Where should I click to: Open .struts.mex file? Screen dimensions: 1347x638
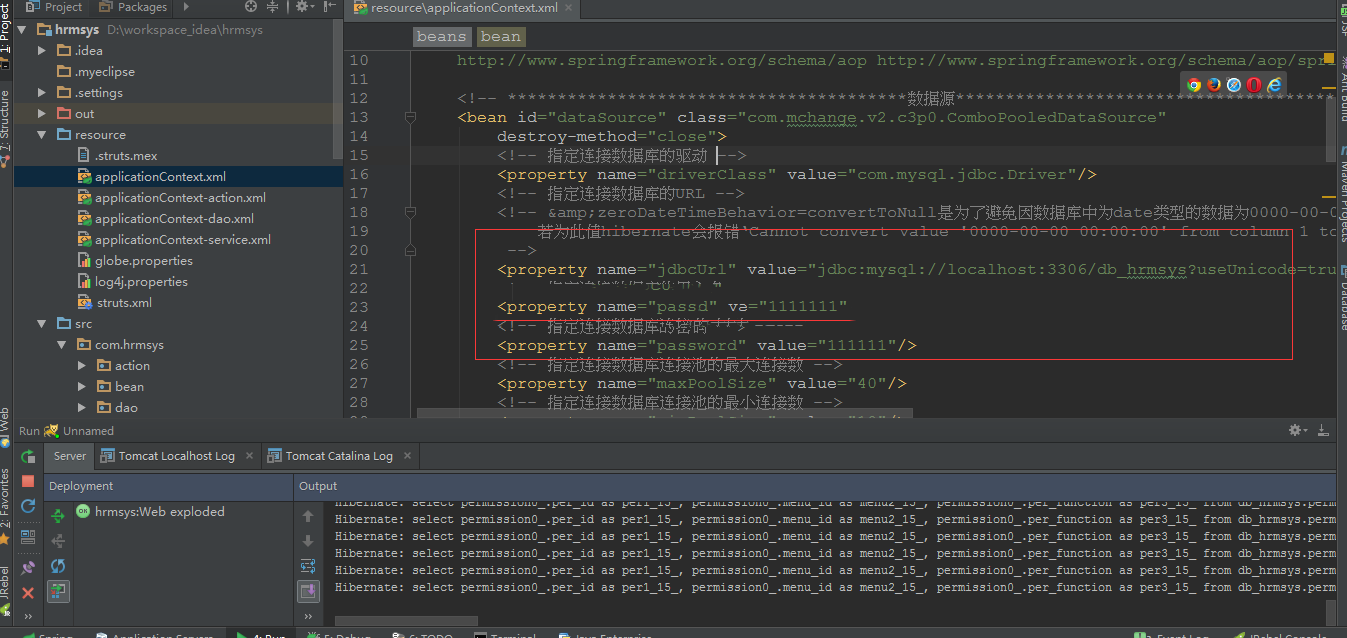(117, 156)
